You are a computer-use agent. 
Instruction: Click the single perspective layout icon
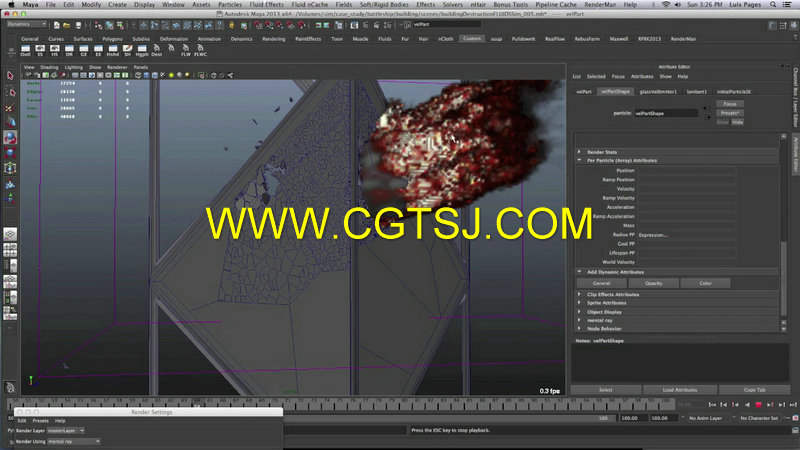(10, 234)
